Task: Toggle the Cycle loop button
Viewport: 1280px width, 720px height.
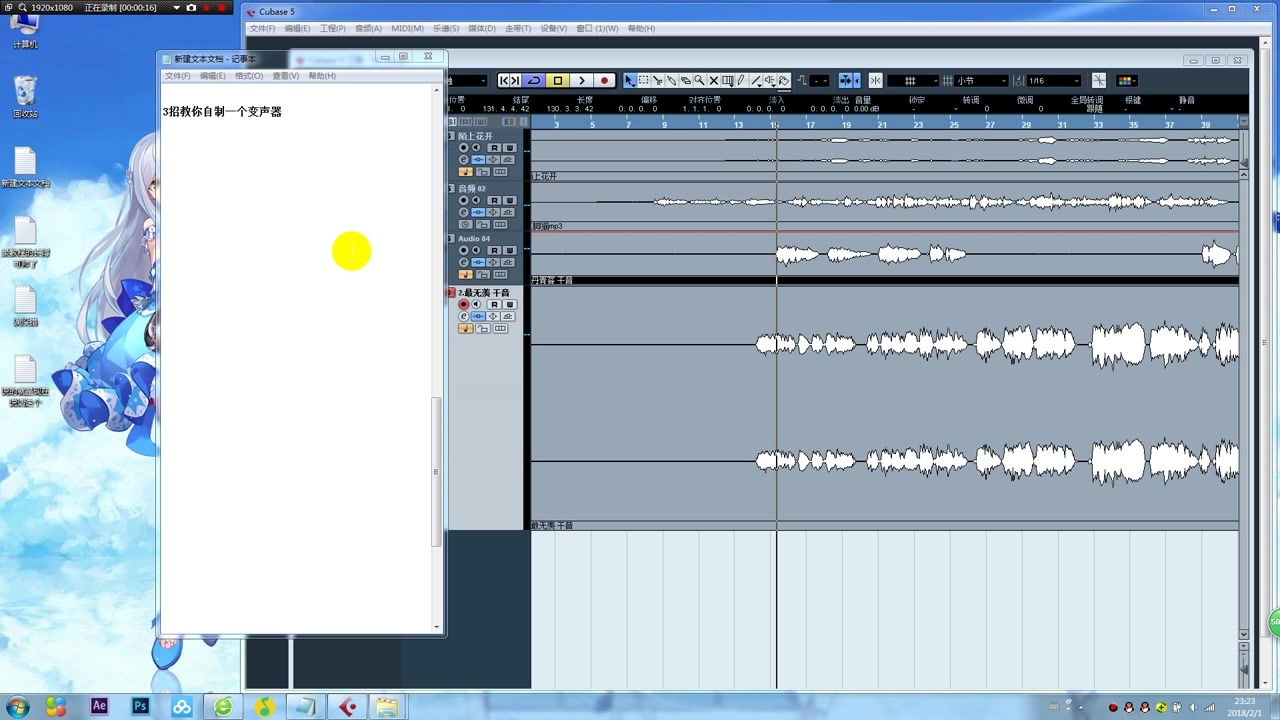Action: pyautogui.click(x=534, y=80)
